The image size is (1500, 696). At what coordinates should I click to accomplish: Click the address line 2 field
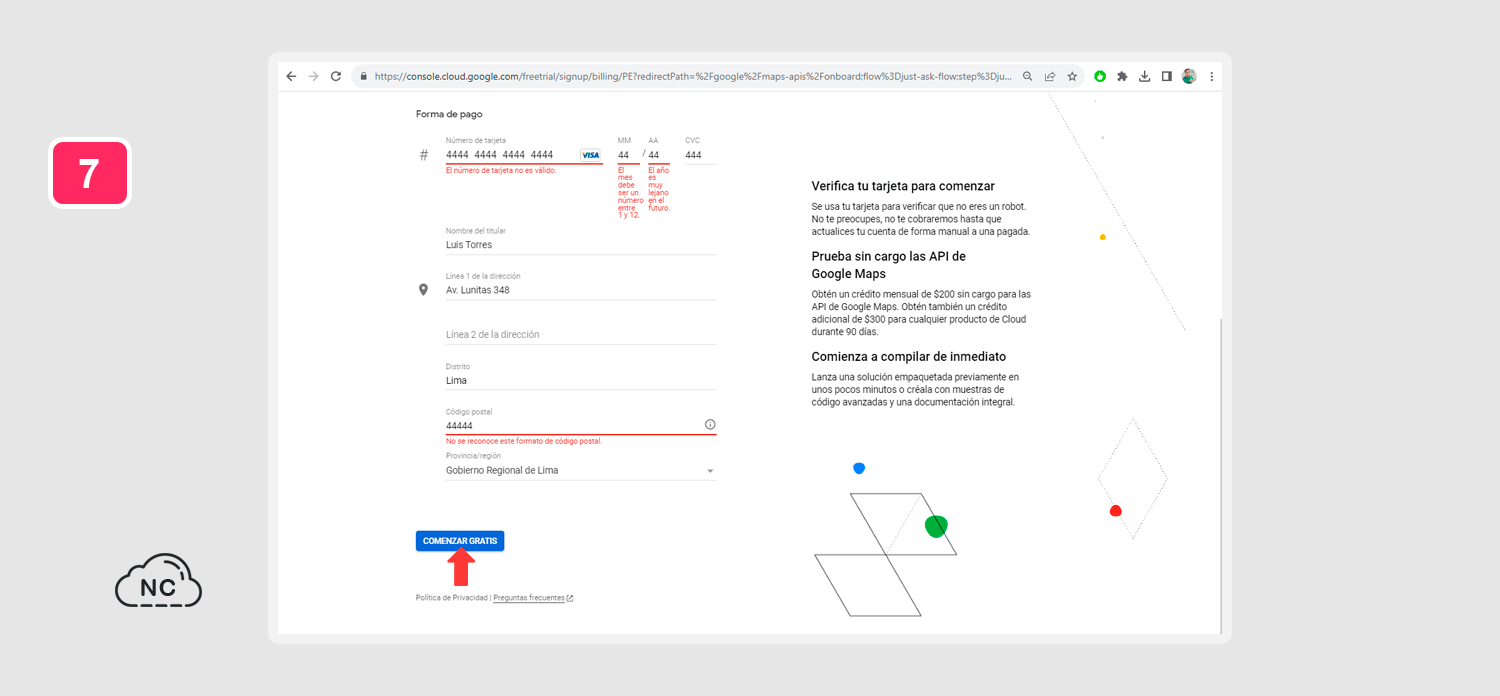coord(581,334)
